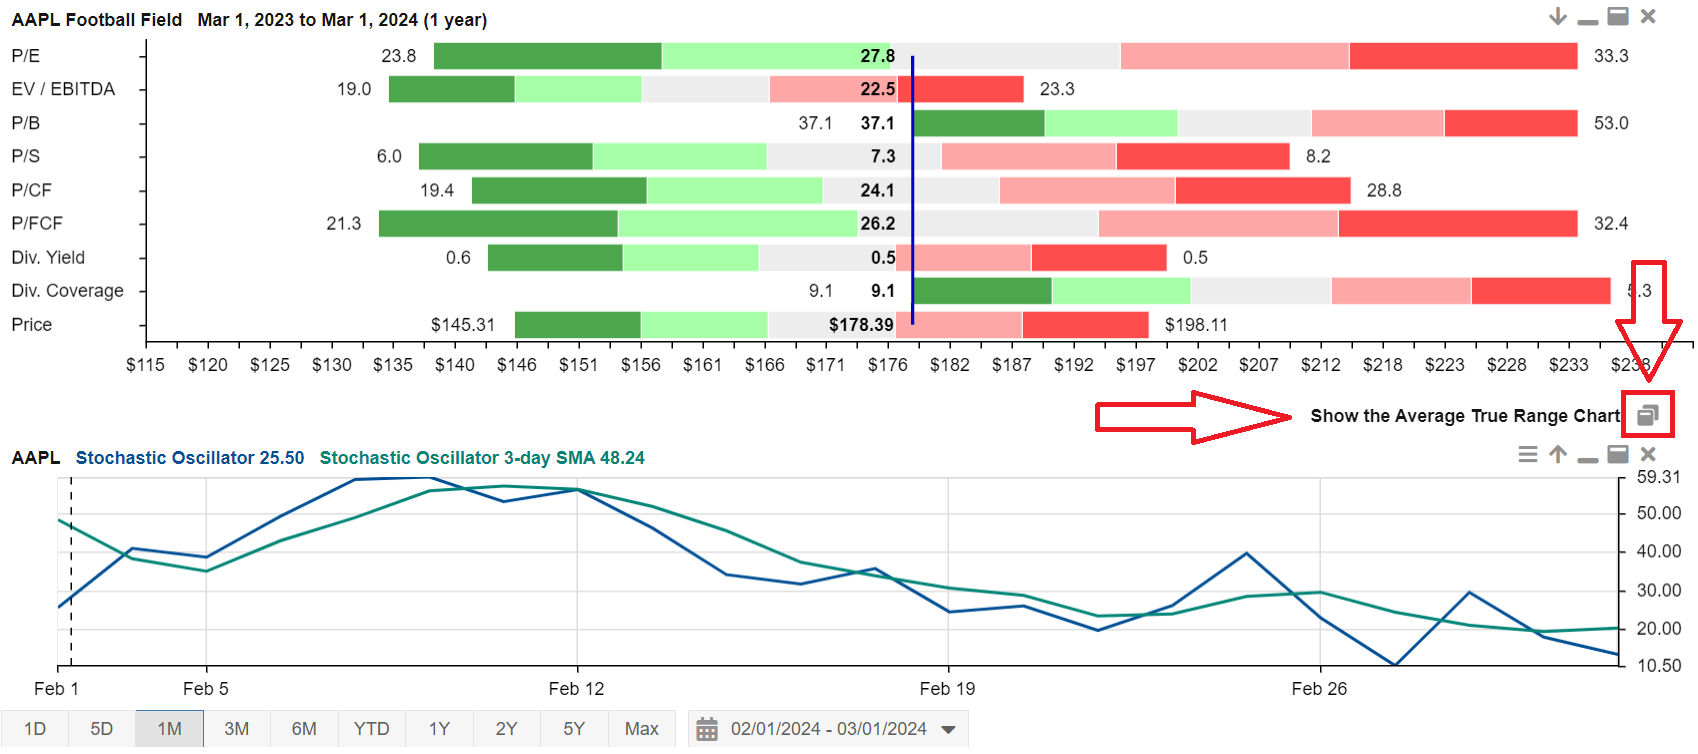The height and width of the screenshot is (754, 1698).
Task: Click the P/E high value 33.3
Action: (1611, 56)
